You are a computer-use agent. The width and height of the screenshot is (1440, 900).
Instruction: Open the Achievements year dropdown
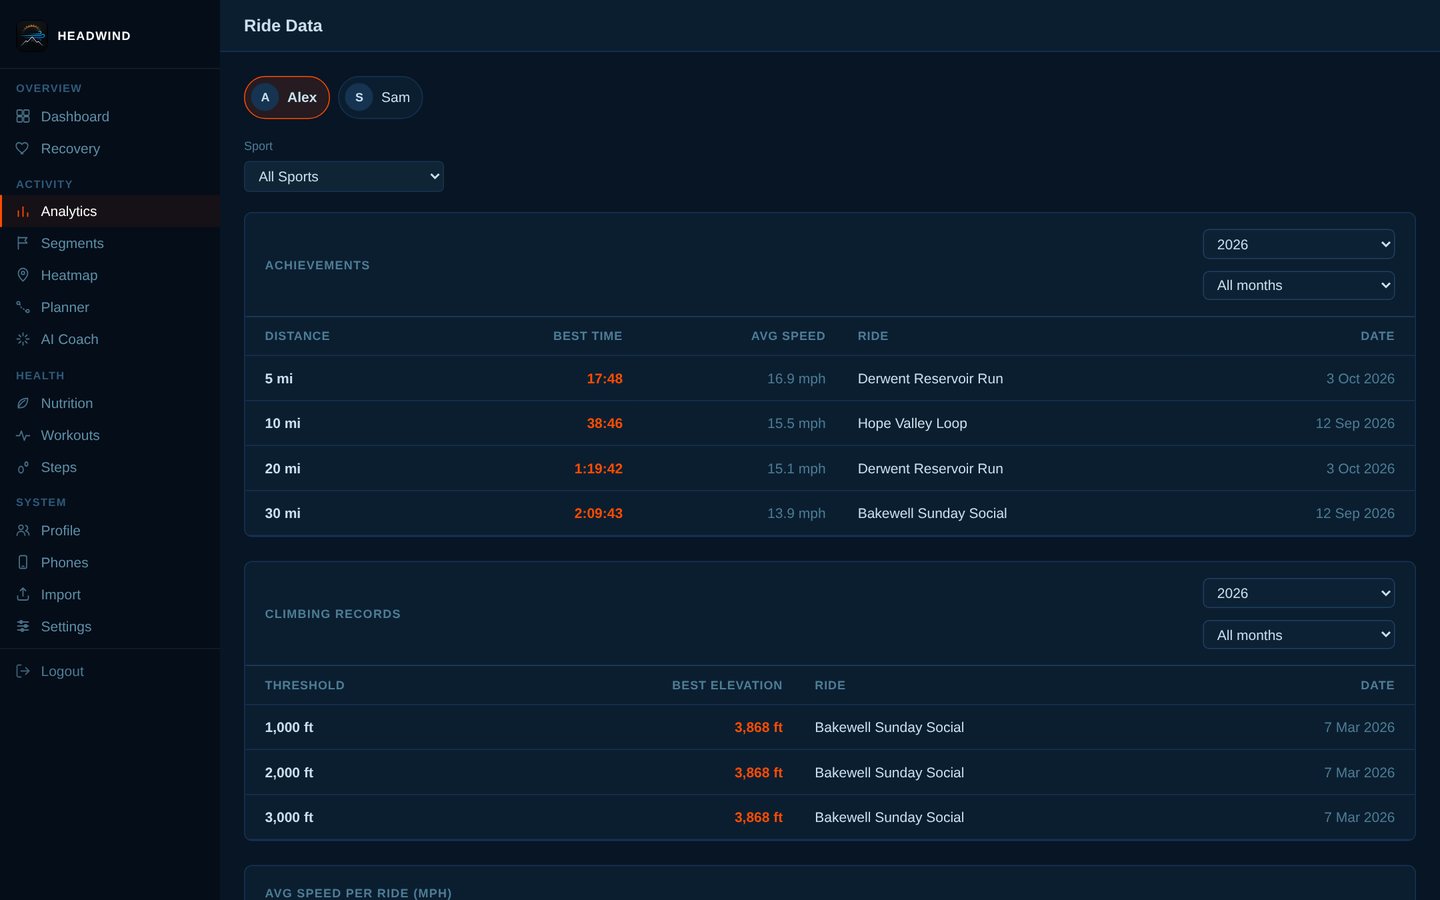tap(1299, 244)
